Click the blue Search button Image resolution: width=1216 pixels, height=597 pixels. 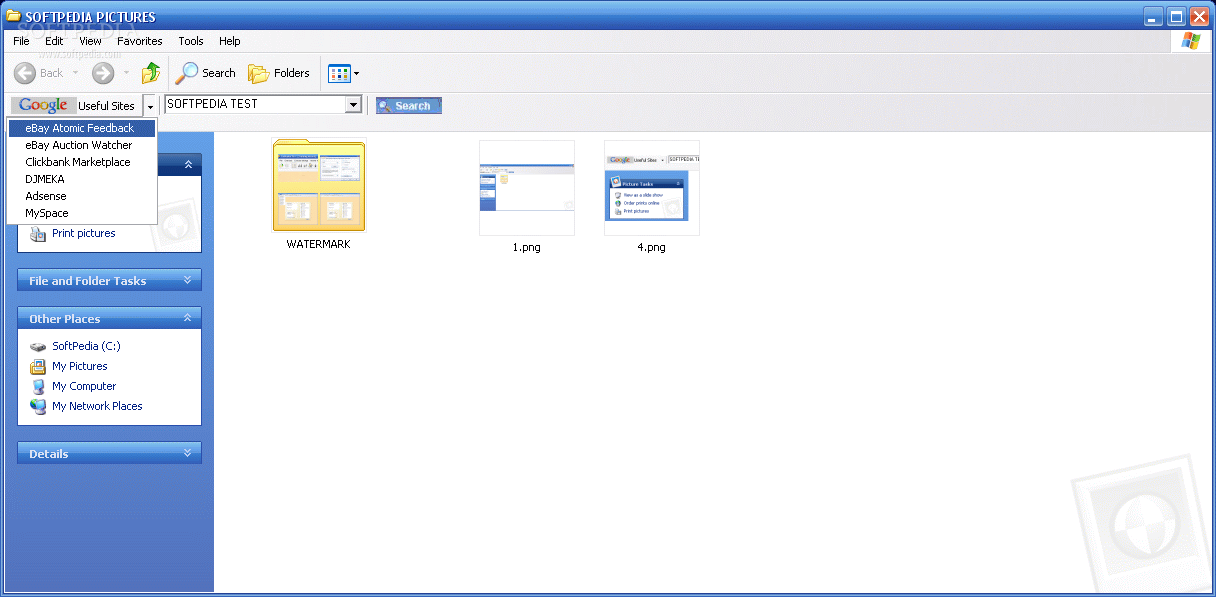(409, 105)
